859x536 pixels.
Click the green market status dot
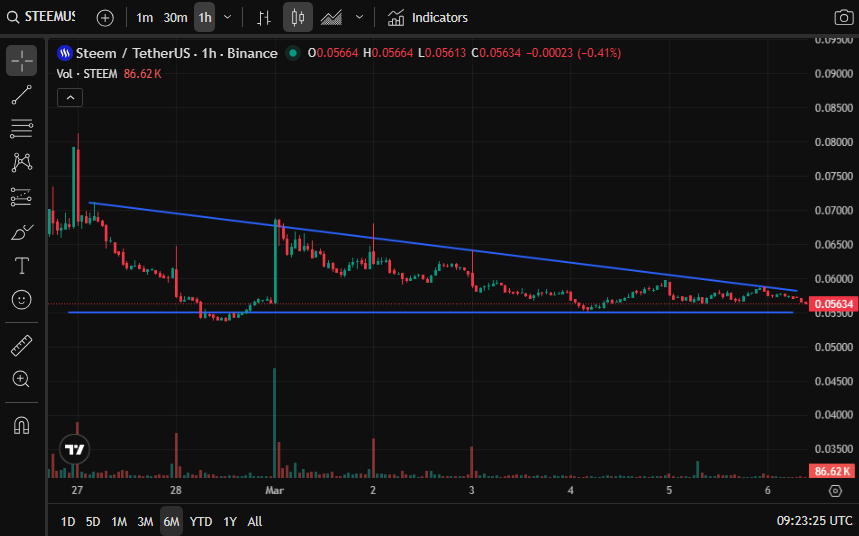coord(293,53)
